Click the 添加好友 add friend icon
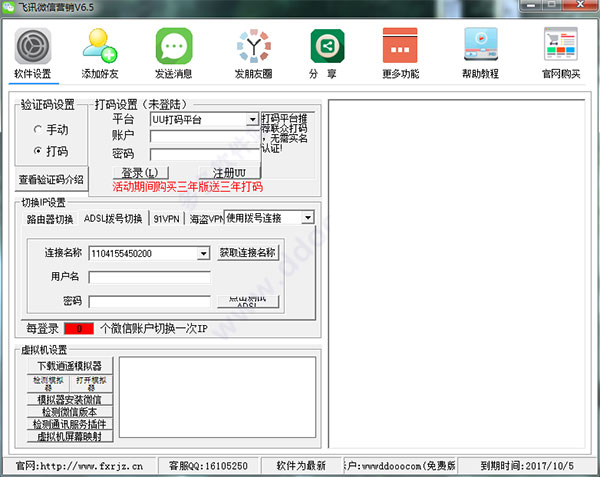600x477 pixels. [x=100, y=46]
